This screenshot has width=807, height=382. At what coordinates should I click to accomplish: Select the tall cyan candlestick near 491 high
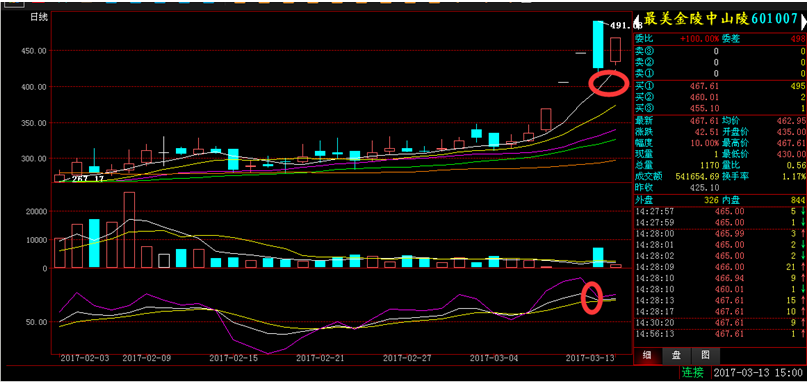point(598,44)
